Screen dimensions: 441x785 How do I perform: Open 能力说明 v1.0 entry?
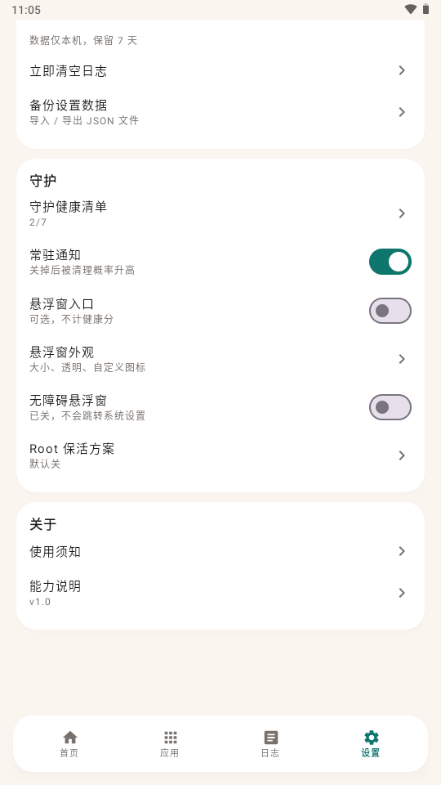(x=220, y=593)
